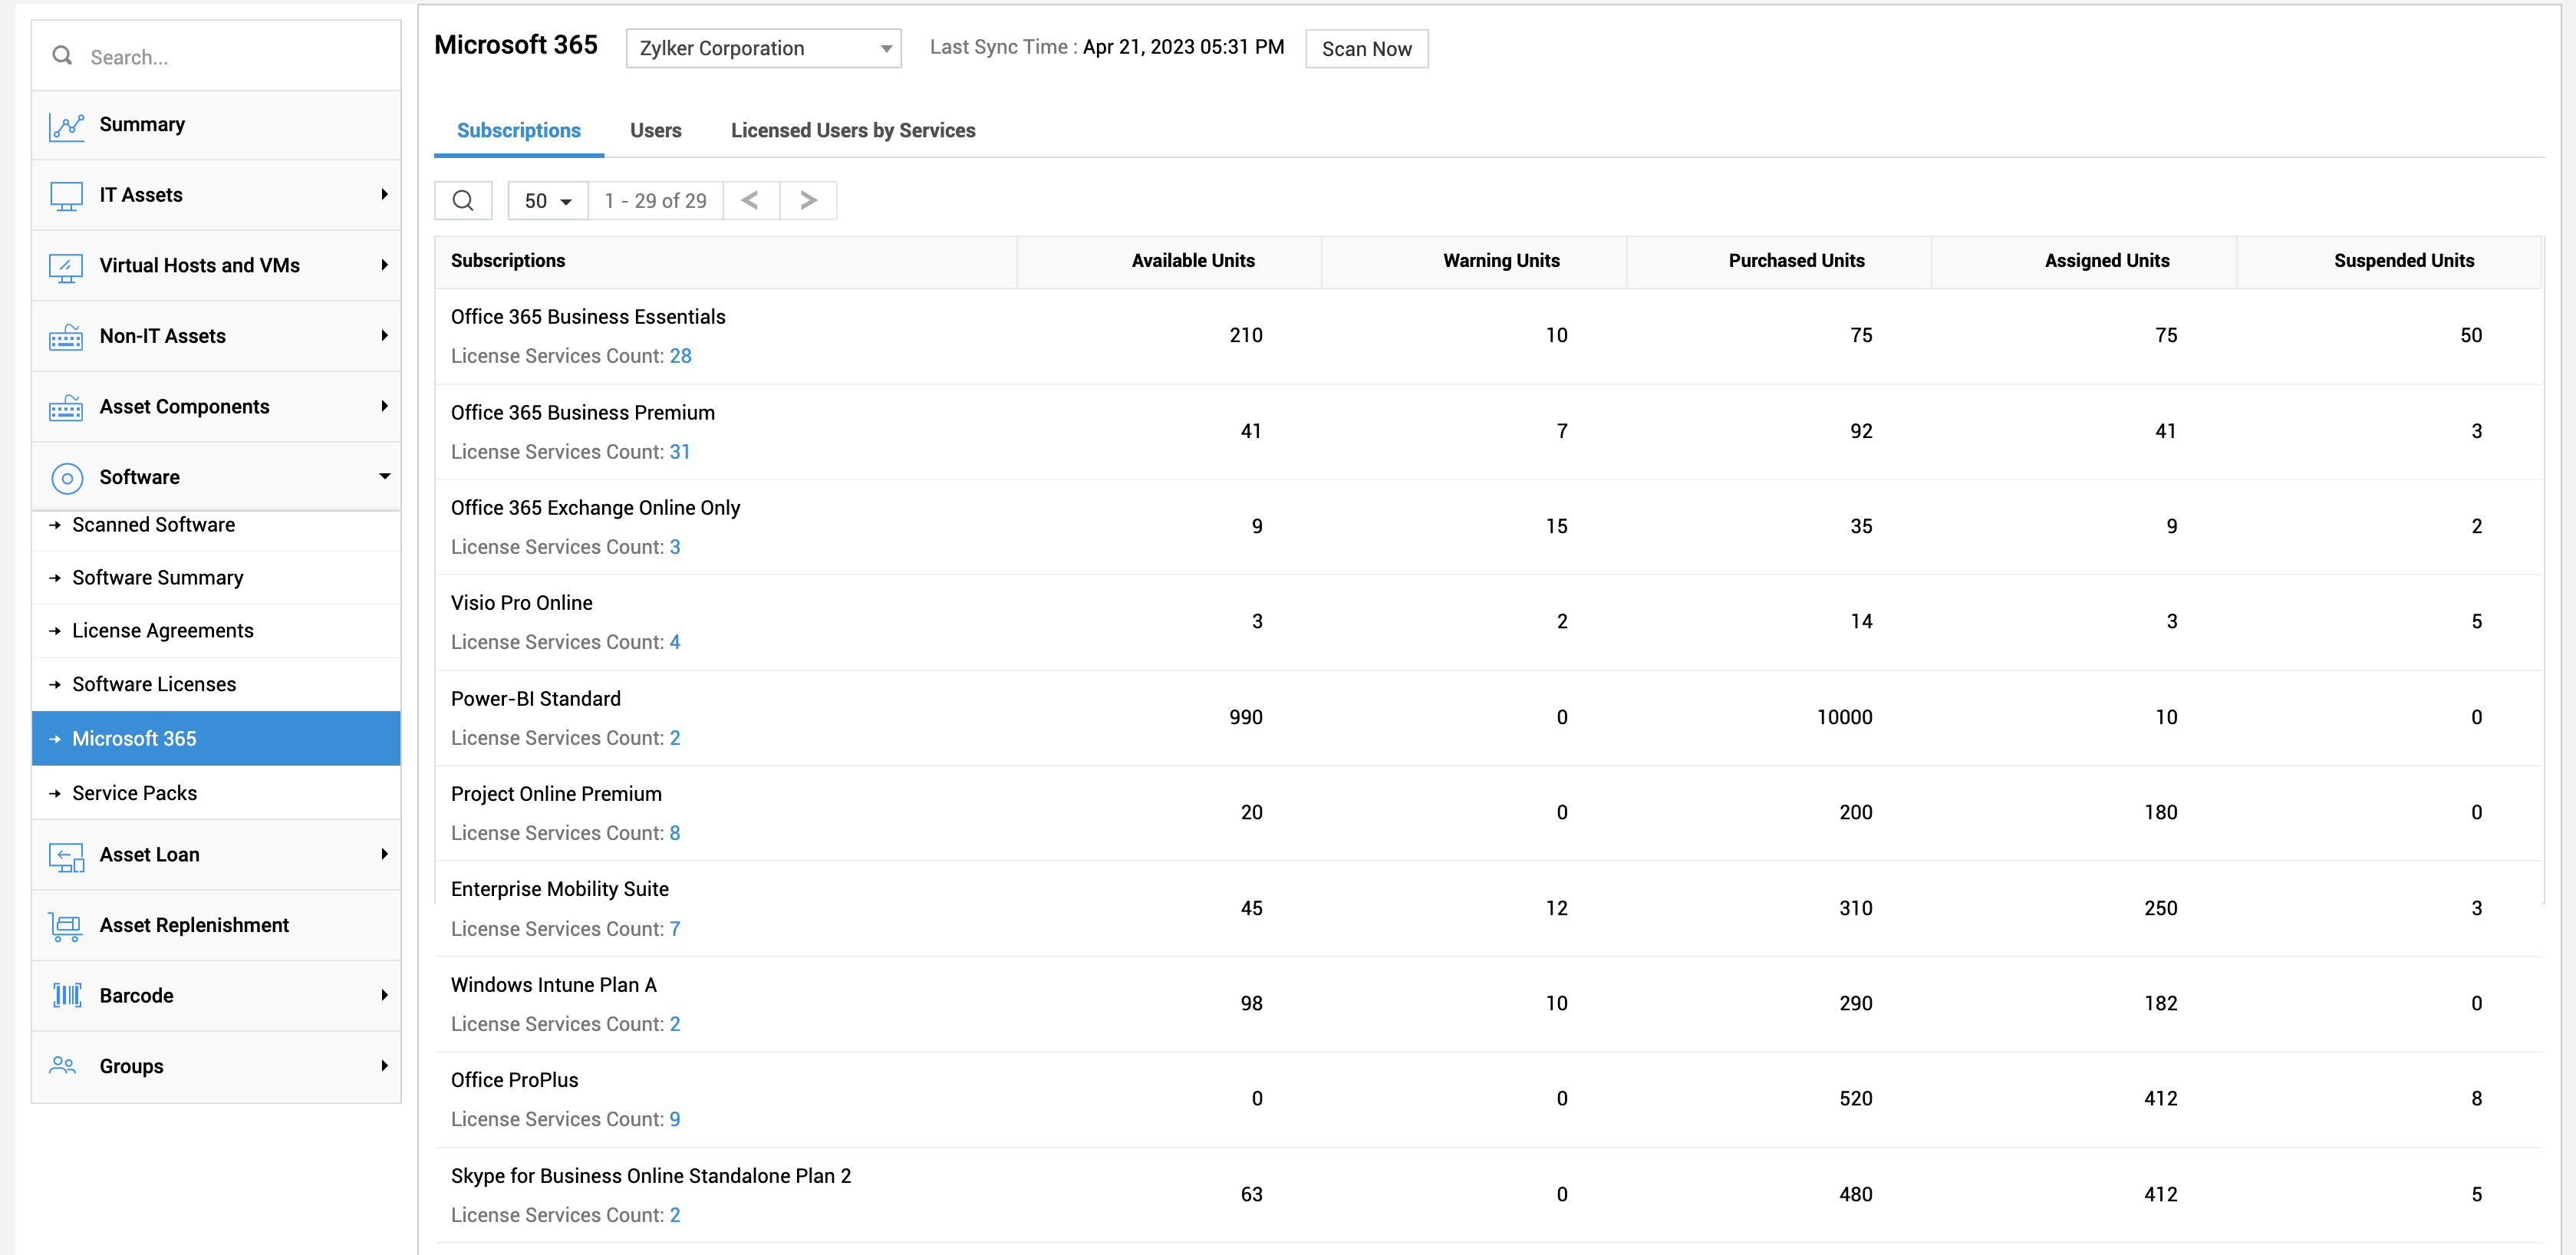Open the Zylker Corporation dropdown
Screen dimensions: 2576x1255
pyautogui.click(x=763, y=49)
